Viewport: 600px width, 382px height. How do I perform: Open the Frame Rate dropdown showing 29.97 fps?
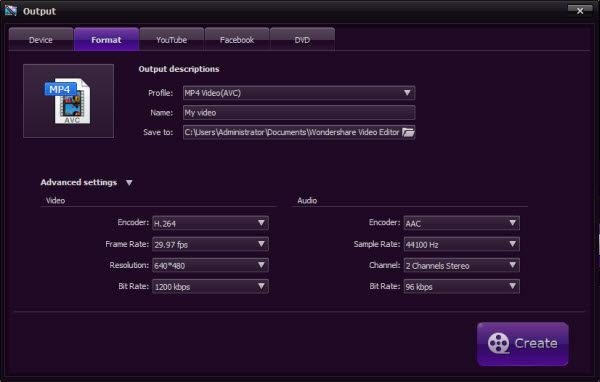click(x=210, y=244)
